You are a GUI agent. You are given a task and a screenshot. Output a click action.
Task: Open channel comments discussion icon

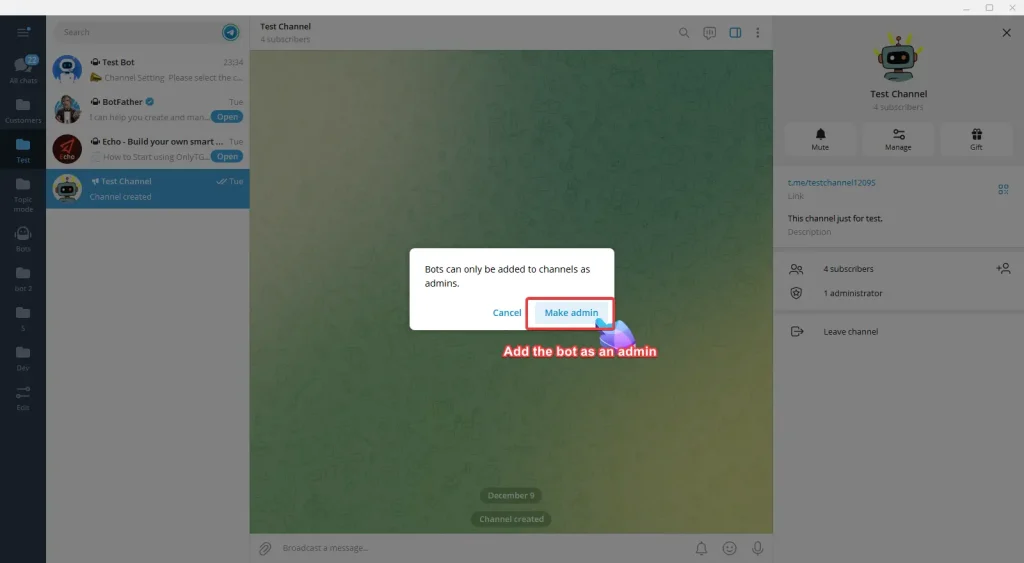[709, 33]
